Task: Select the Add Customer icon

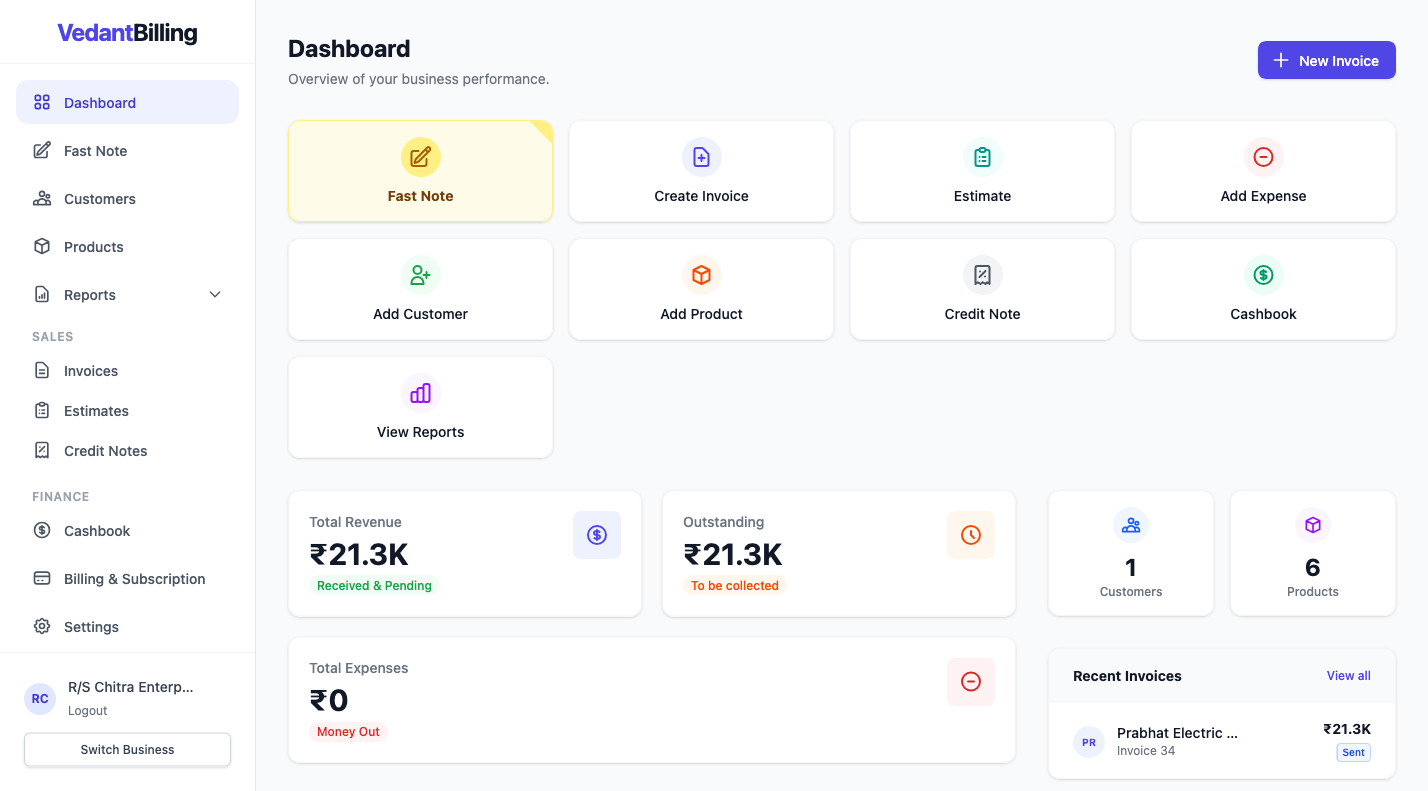Action: (420, 275)
